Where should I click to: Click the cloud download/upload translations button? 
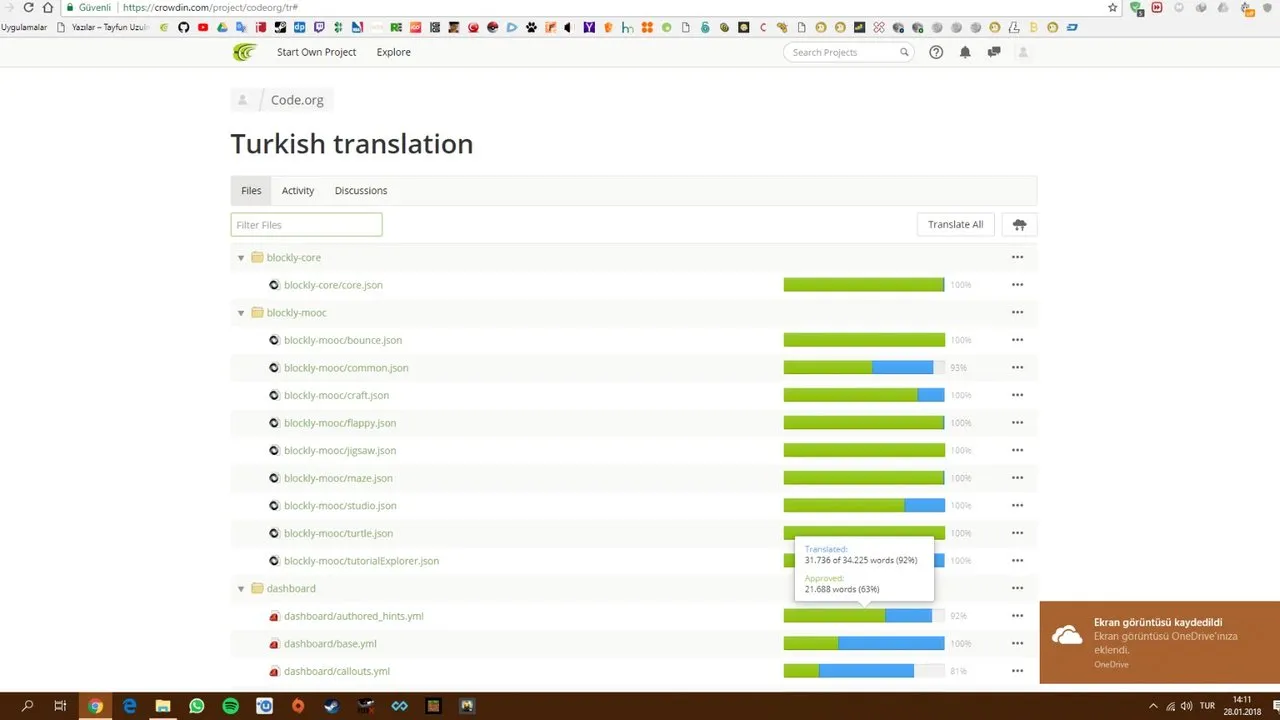pos(1020,225)
